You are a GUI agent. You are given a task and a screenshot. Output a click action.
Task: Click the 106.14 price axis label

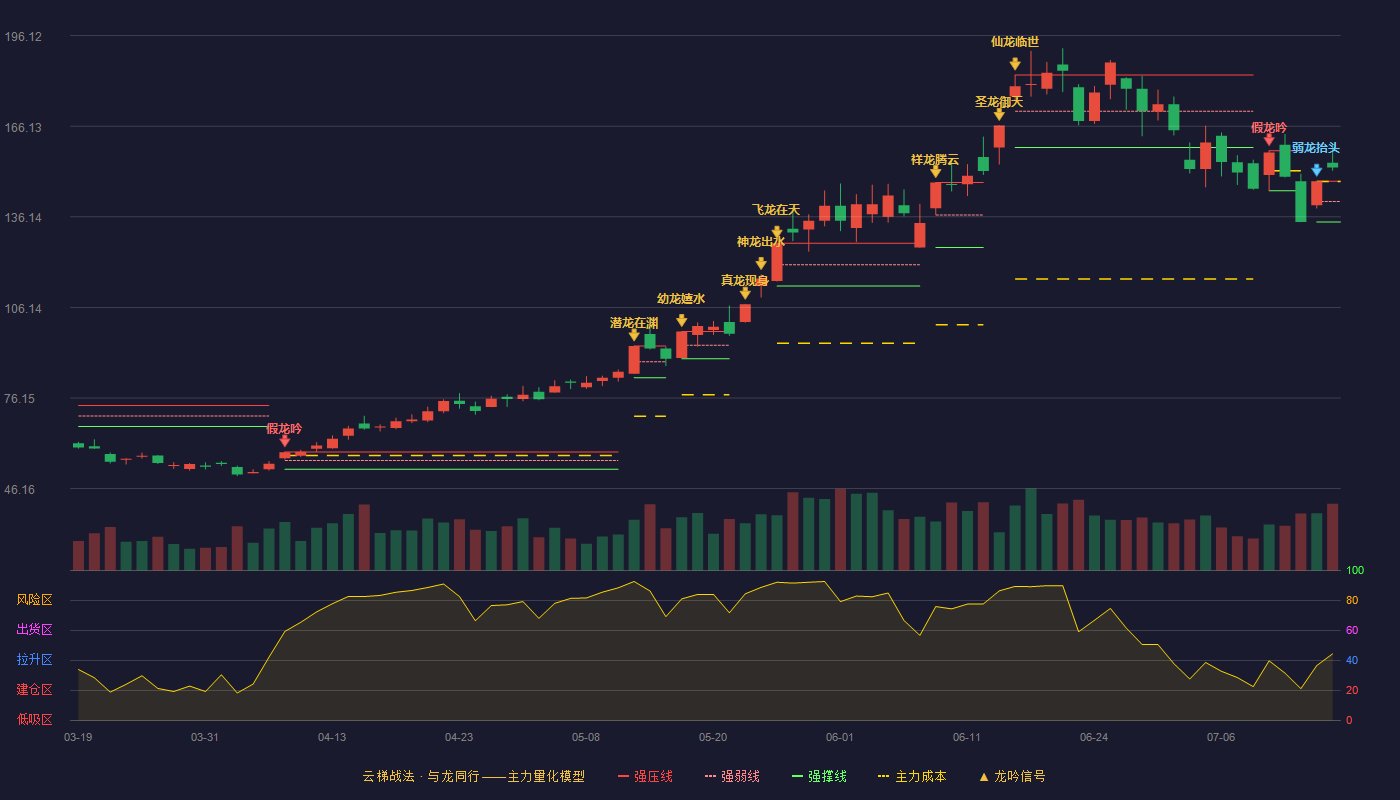(23, 309)
